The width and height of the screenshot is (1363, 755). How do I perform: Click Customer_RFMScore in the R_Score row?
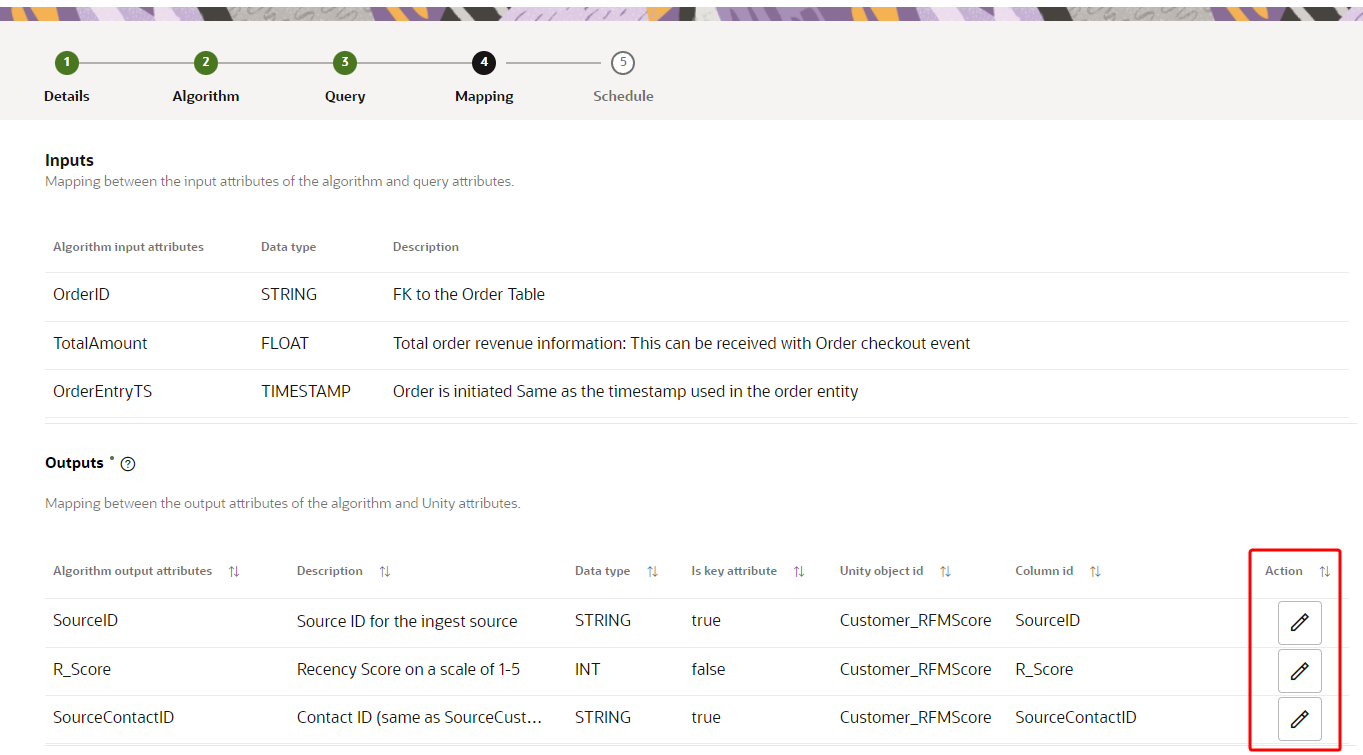click(916, 669)
